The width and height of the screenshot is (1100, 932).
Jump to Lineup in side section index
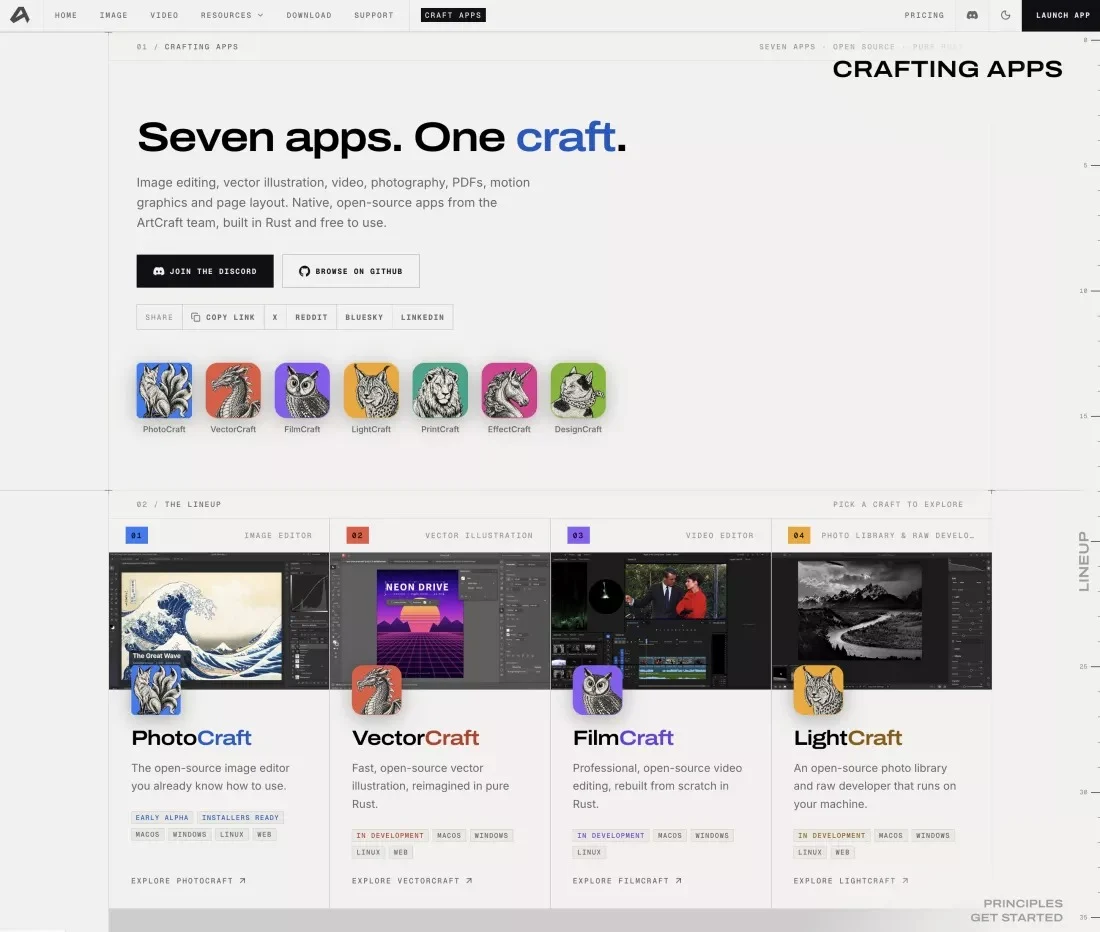[x=1084, y=561]
